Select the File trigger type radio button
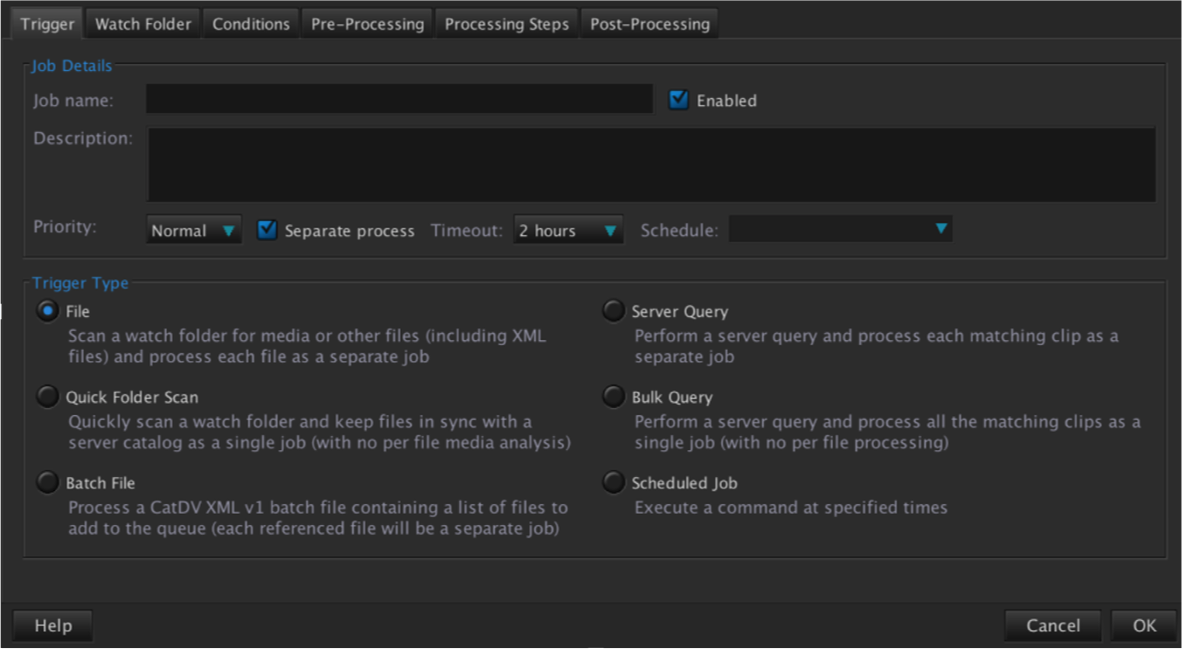Image resolution: width=1182 pixels, height=649 pixels. (x=47, y=311)
